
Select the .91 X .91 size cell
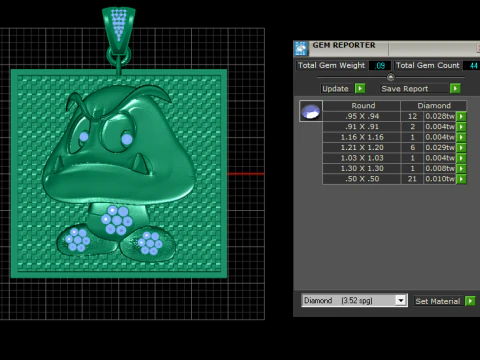coord(362,127)
